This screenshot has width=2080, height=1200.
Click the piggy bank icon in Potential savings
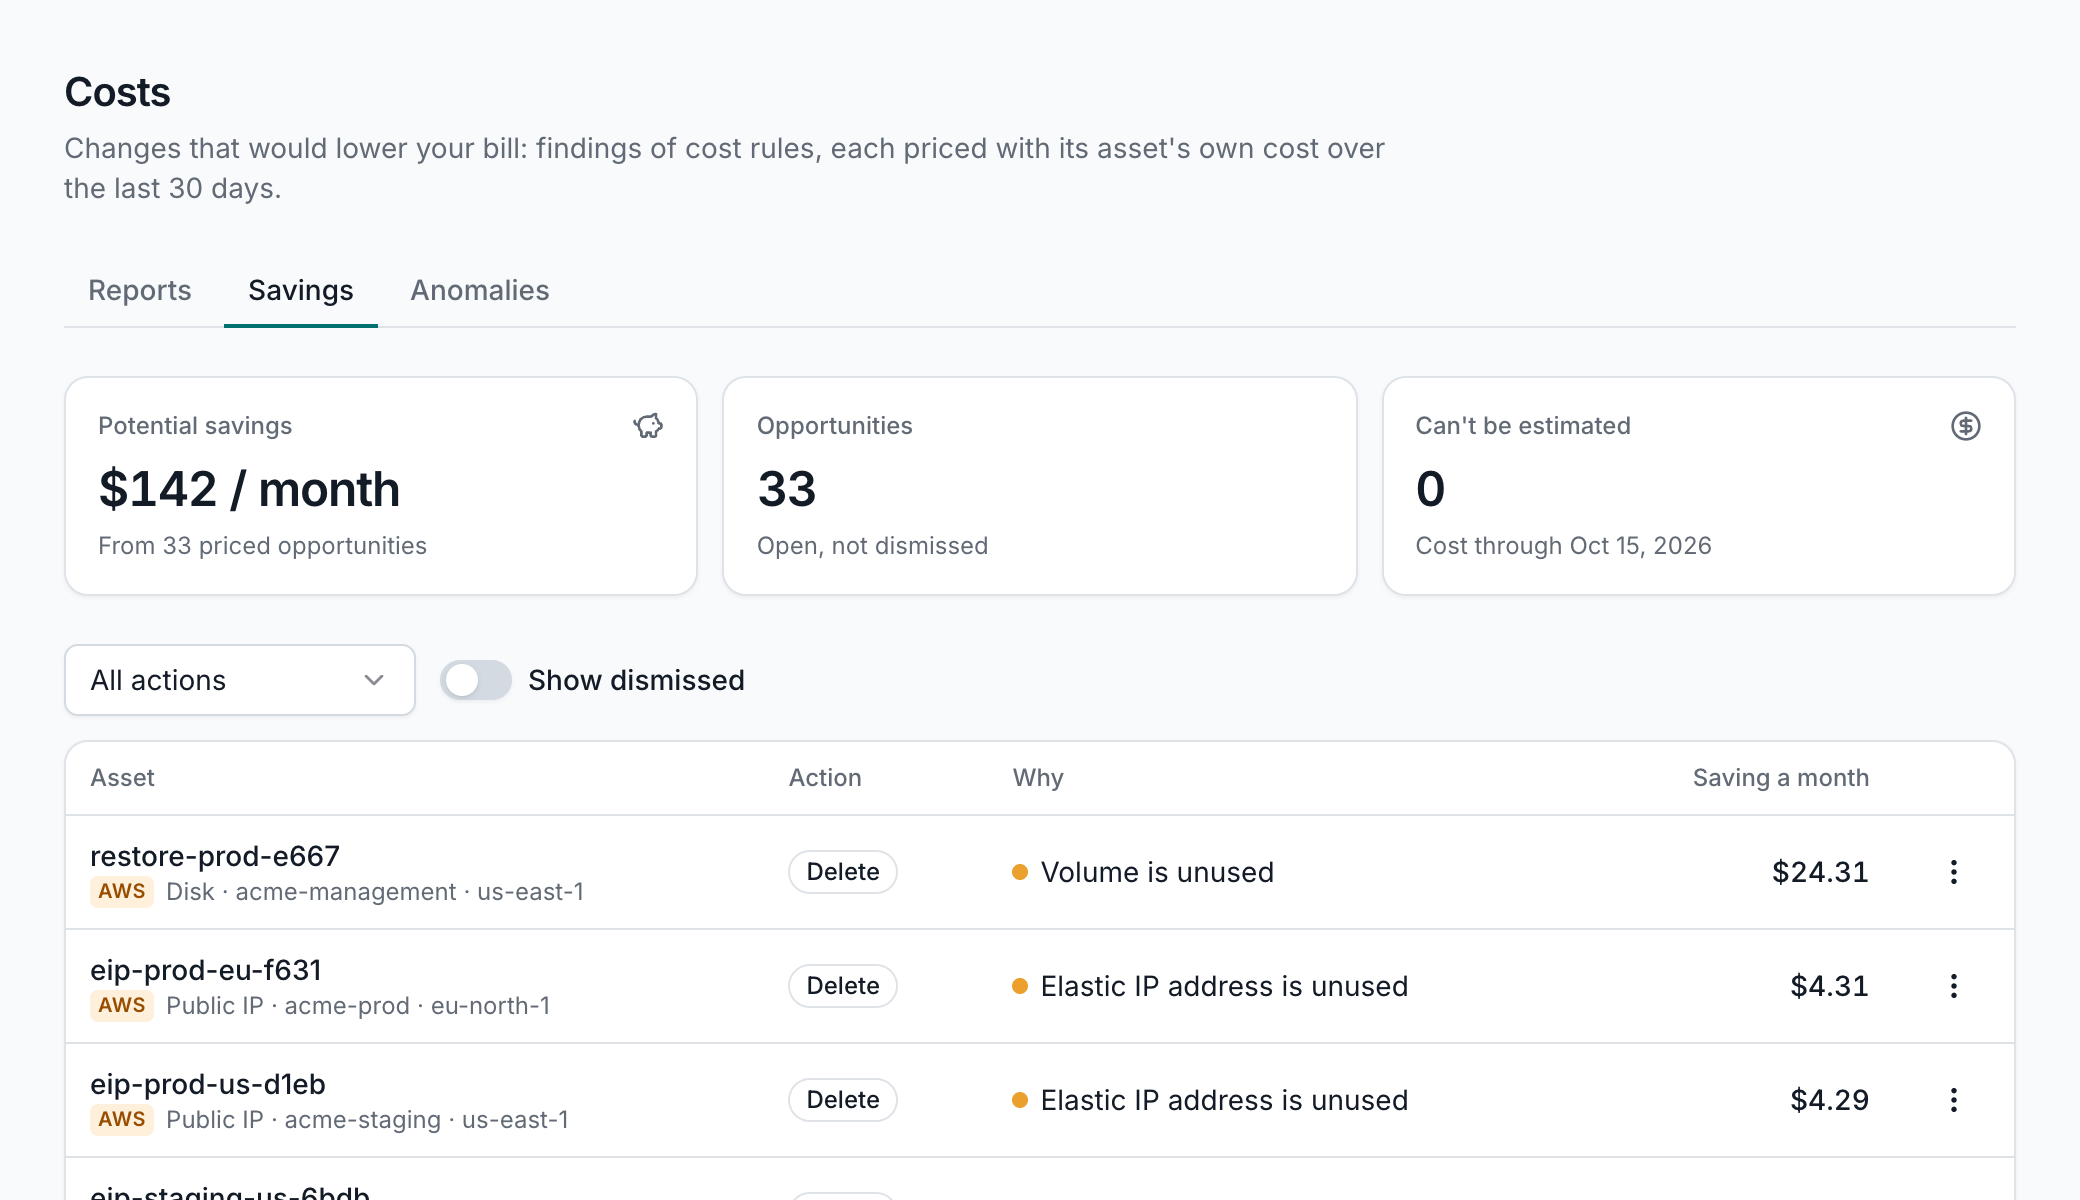[648, 426]
